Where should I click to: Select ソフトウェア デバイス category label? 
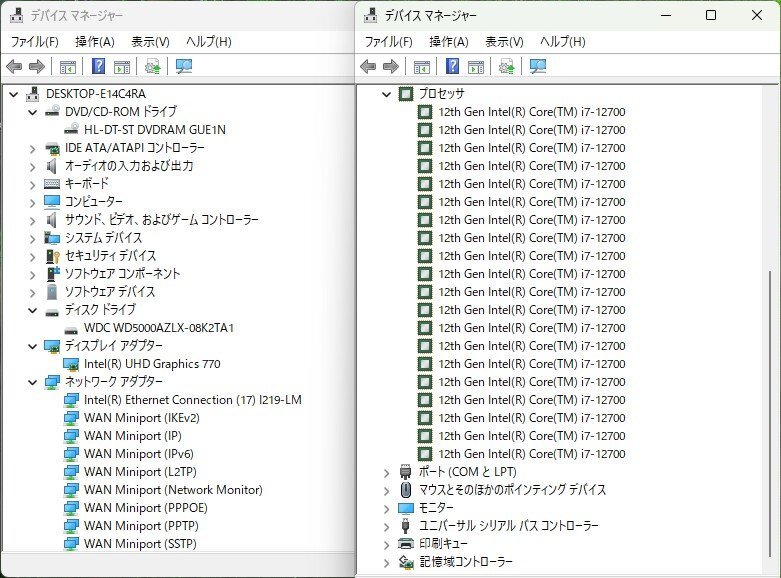click(110, 292)
